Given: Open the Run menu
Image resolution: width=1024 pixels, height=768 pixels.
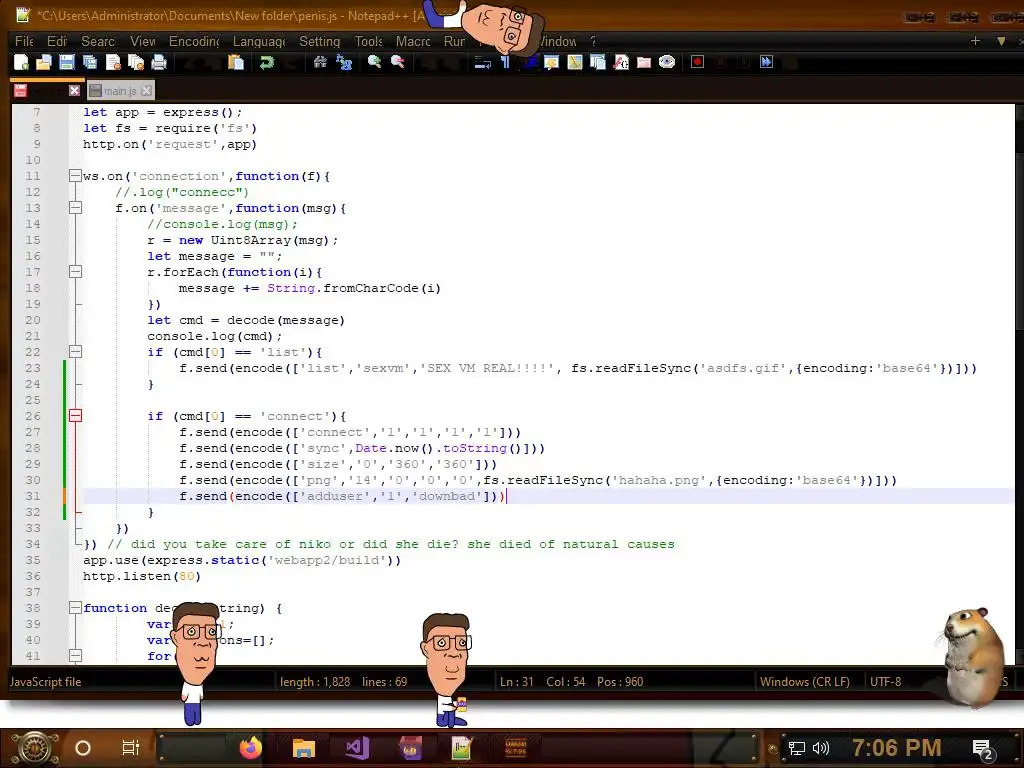Looking at the screenshot, I should pos(454,41).
